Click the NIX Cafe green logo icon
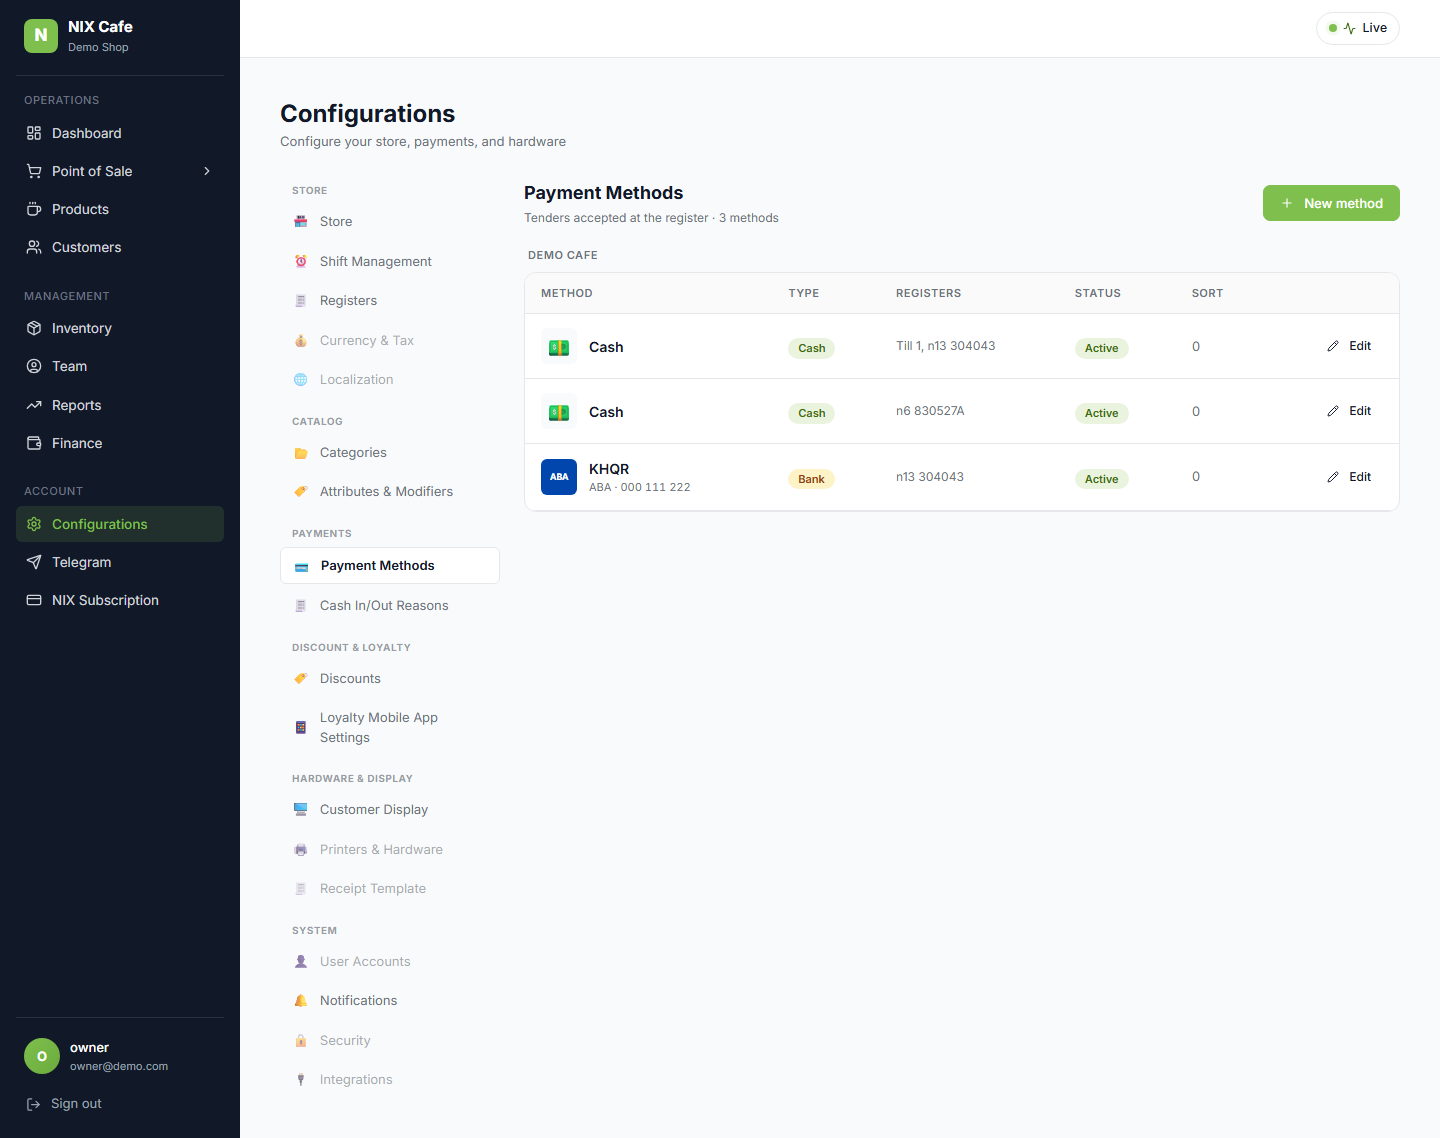The image size is (1440, 1138). (41, 35)
